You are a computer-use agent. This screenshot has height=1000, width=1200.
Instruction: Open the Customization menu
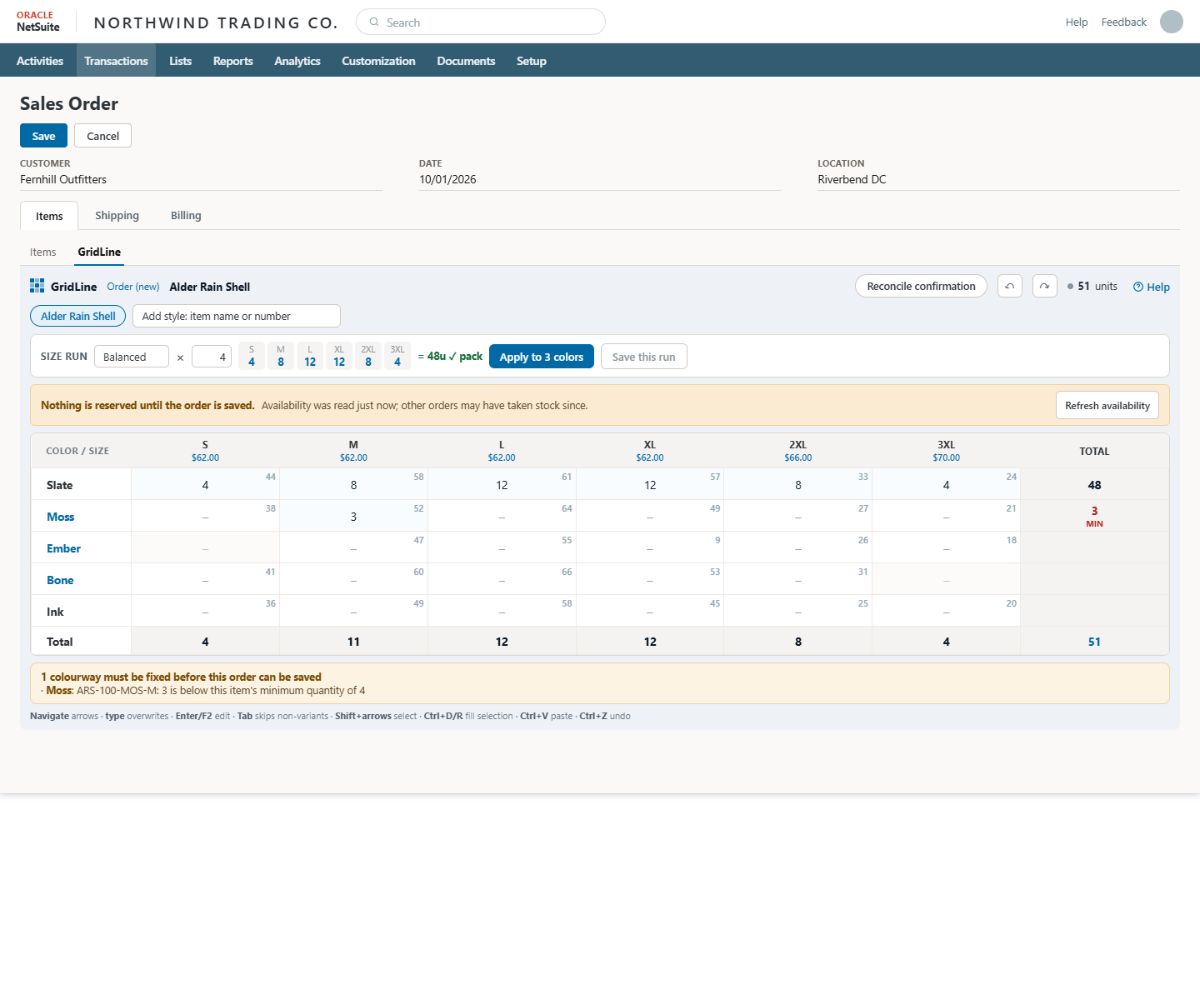coord(378,61)
